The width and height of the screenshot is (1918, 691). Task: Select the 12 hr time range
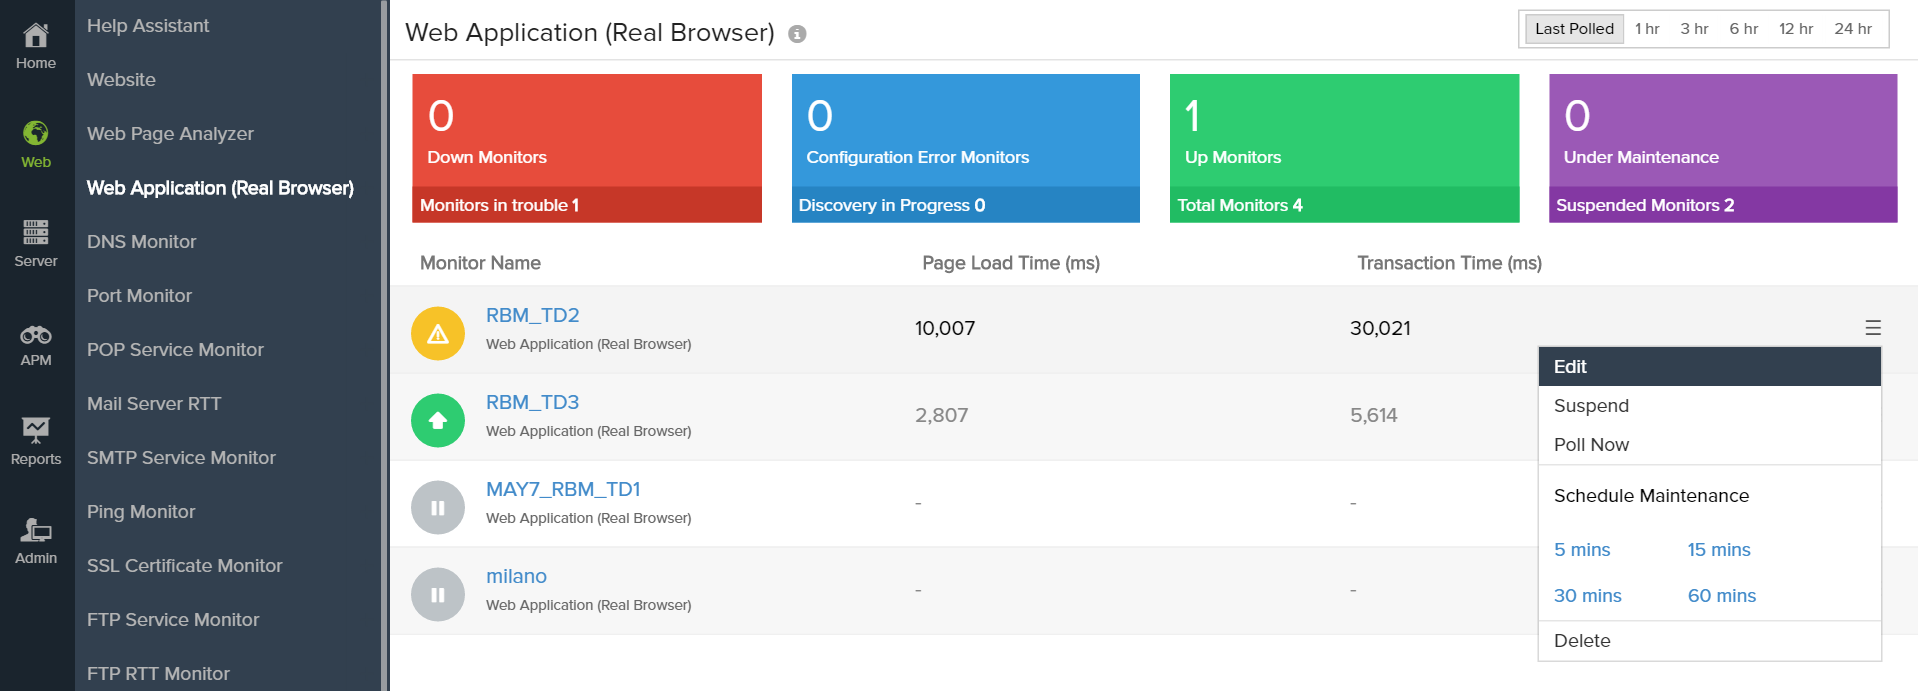1796,29
